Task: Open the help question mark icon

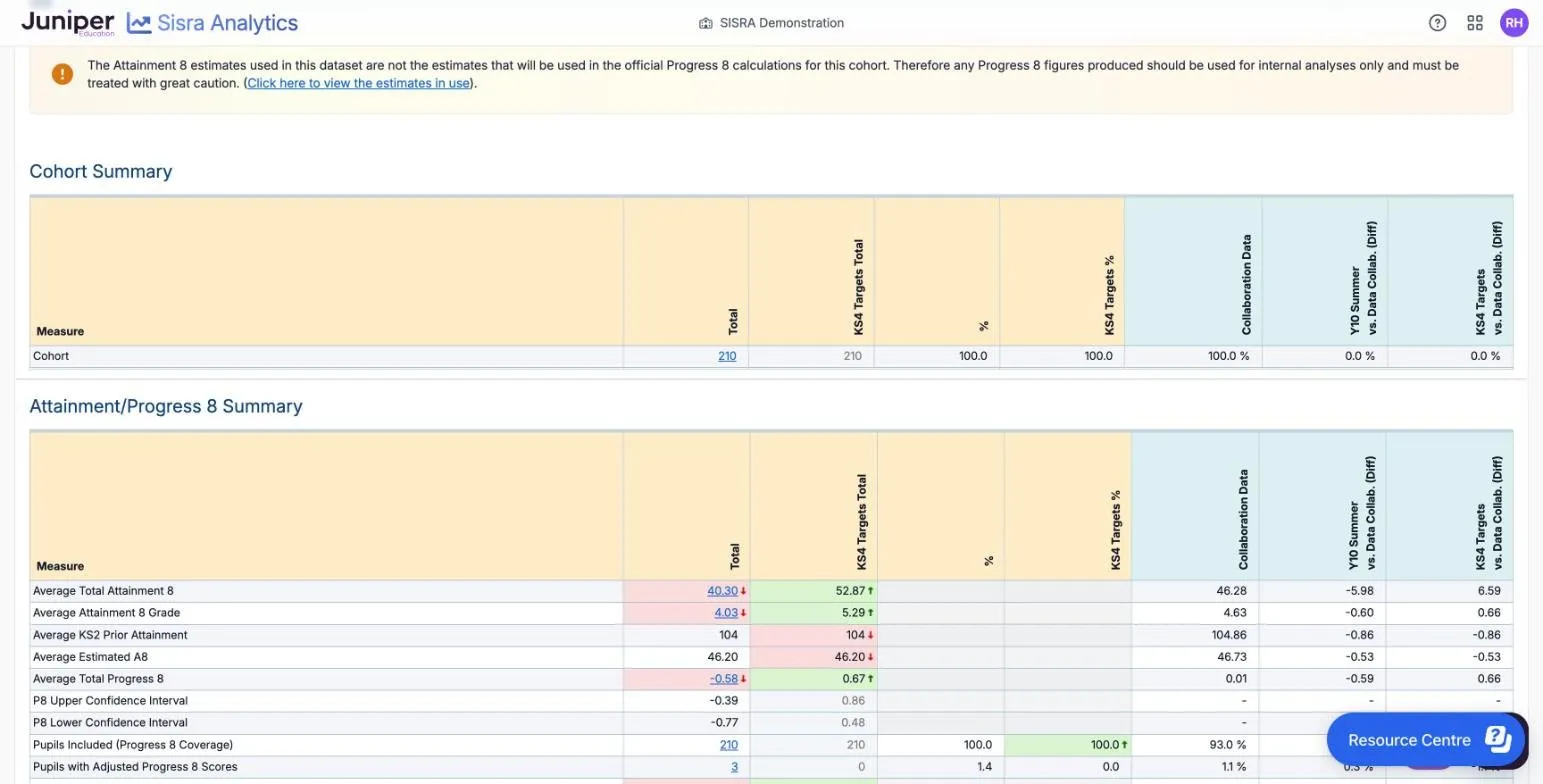Action: [x=1437, y=23]
